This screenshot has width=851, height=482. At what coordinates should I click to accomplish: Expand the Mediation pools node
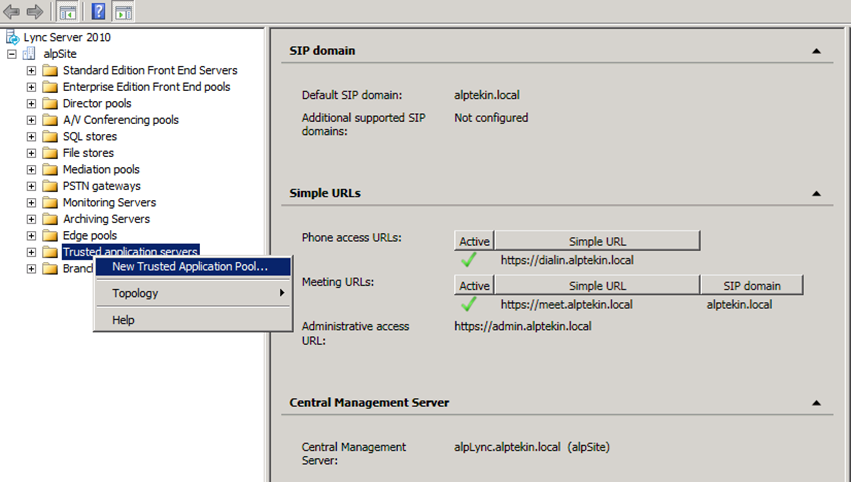point(31,170)
